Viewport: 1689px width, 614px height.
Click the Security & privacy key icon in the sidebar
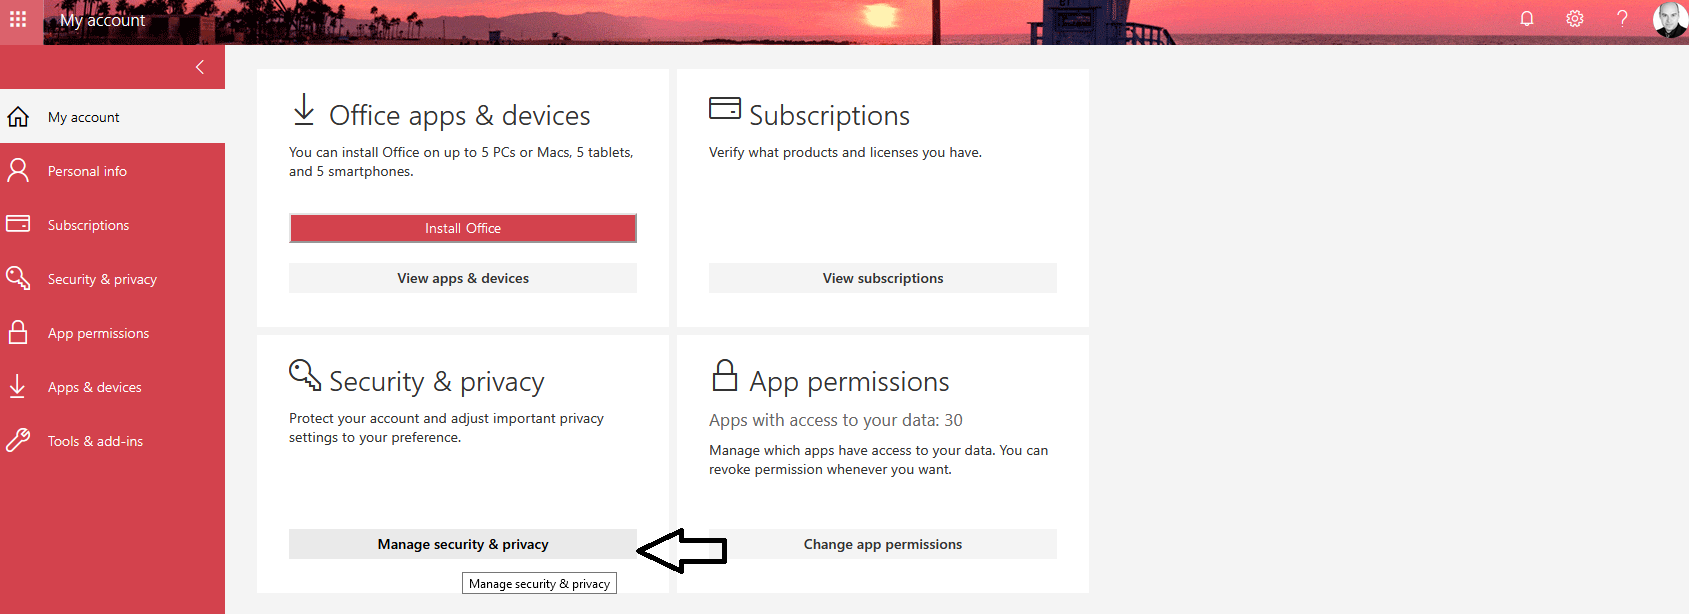point(18,278)
